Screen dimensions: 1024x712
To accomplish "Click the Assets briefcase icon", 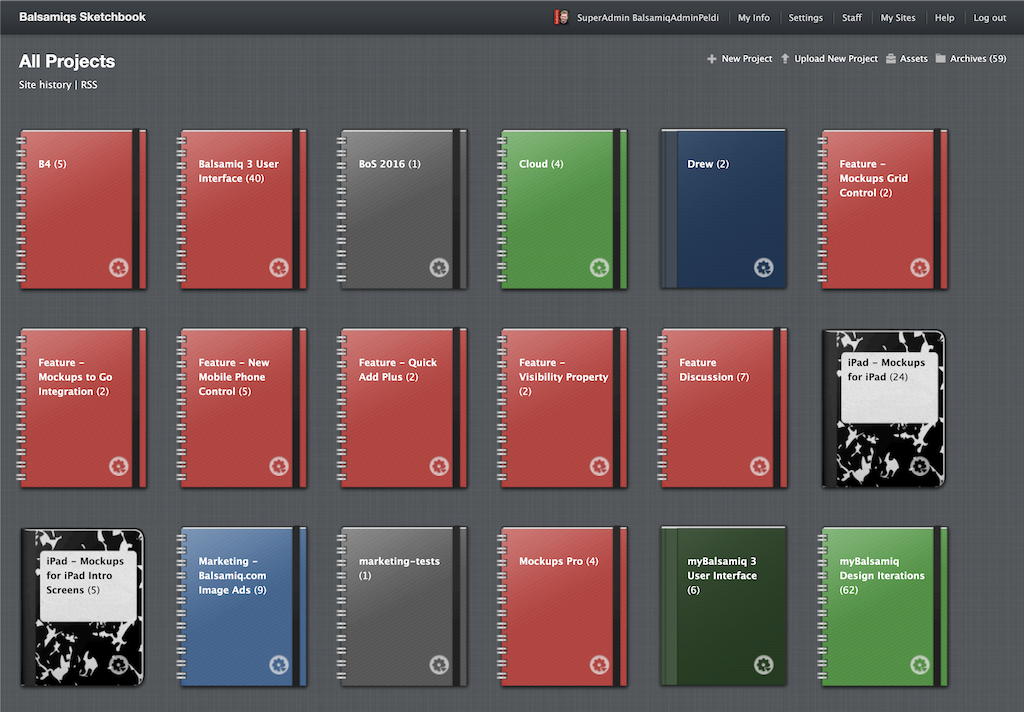I will click(891, 59).
